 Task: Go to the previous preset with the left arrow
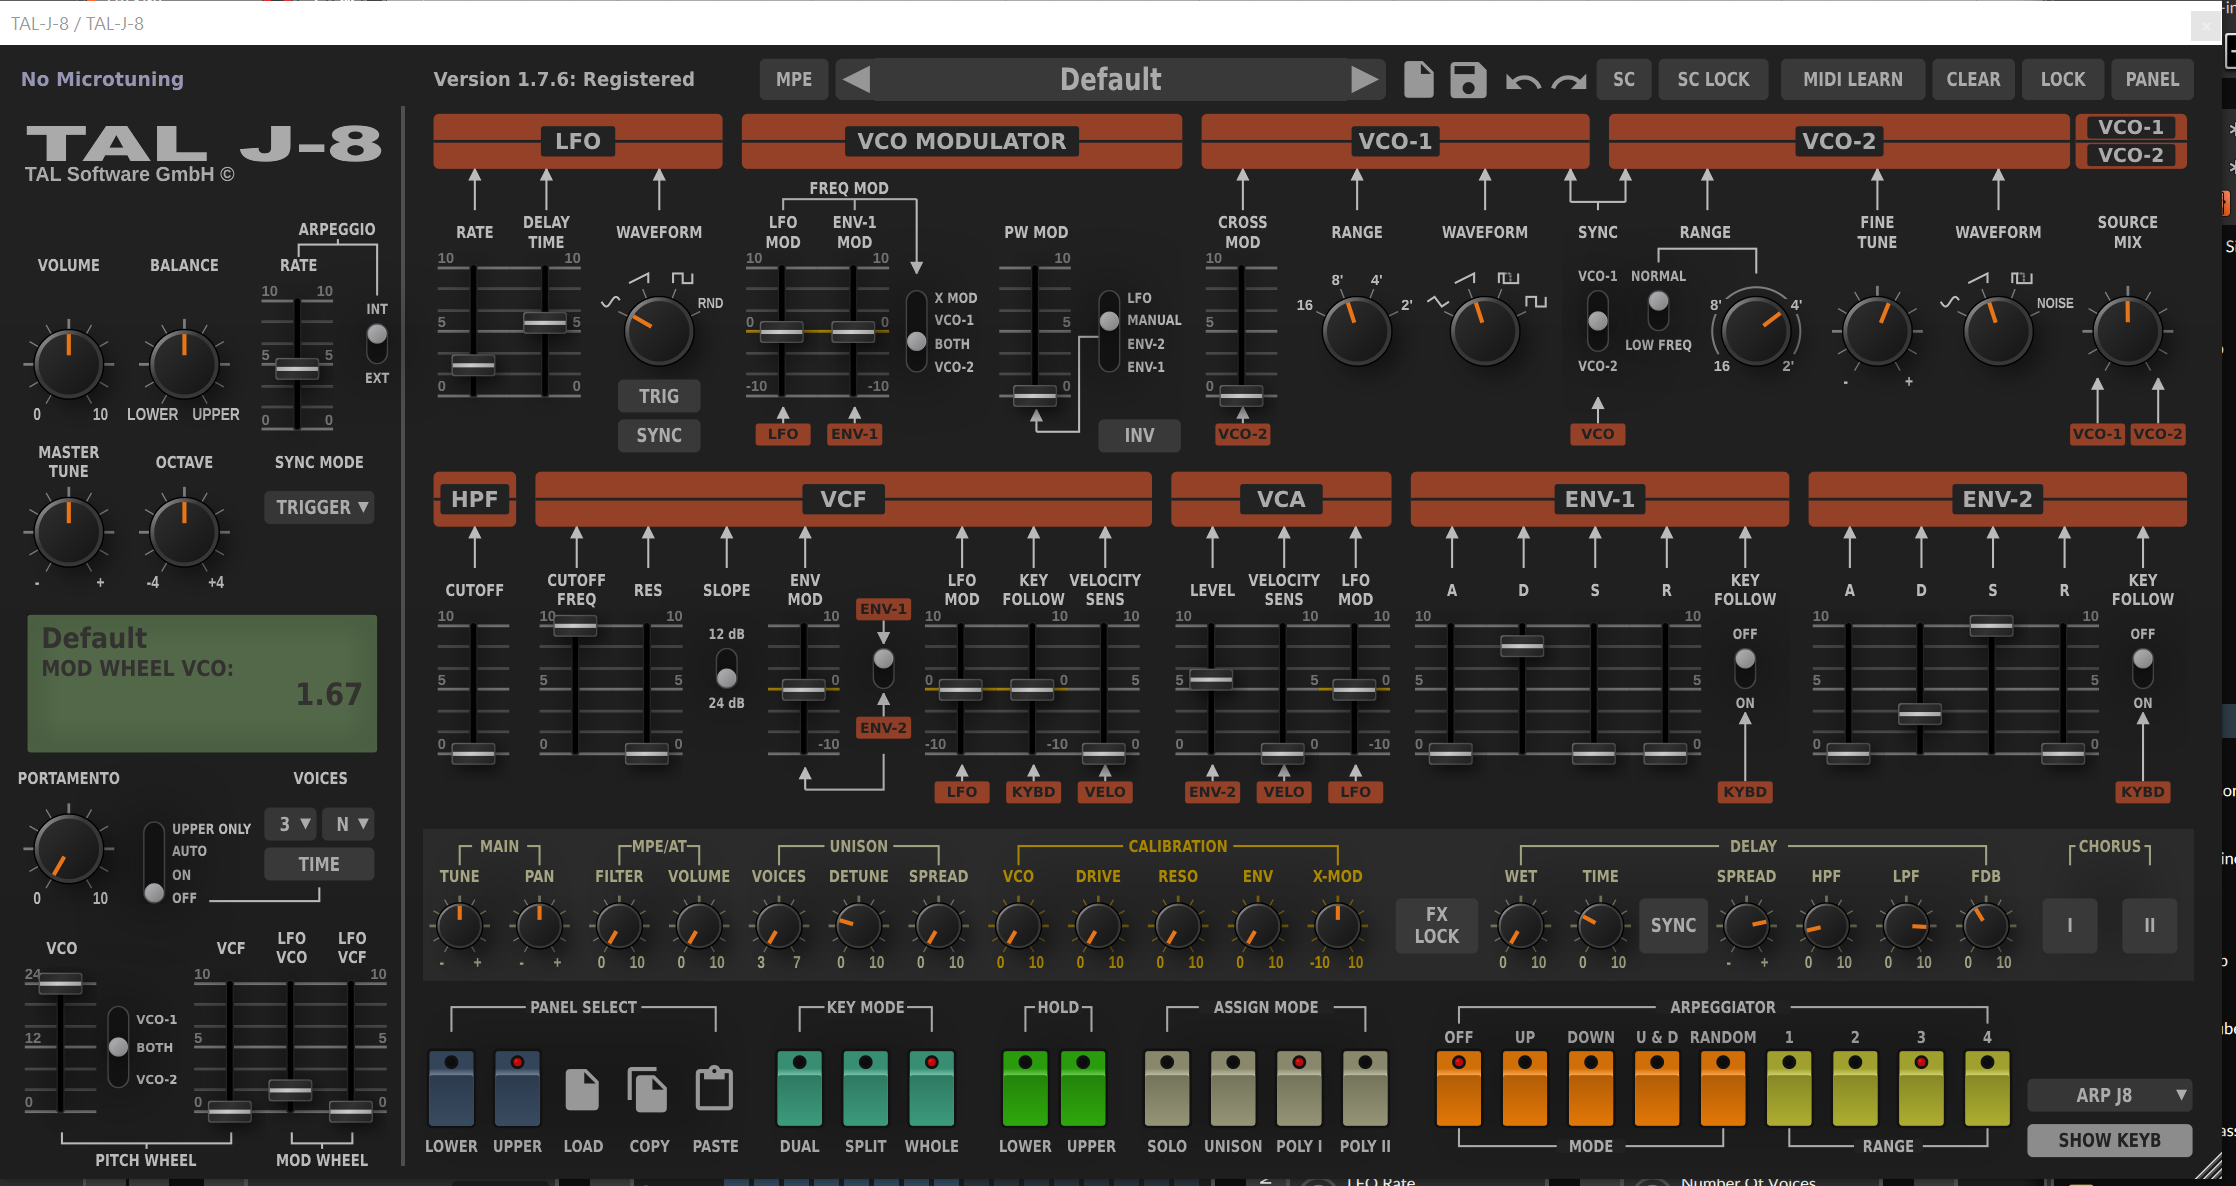click(856, 79)
